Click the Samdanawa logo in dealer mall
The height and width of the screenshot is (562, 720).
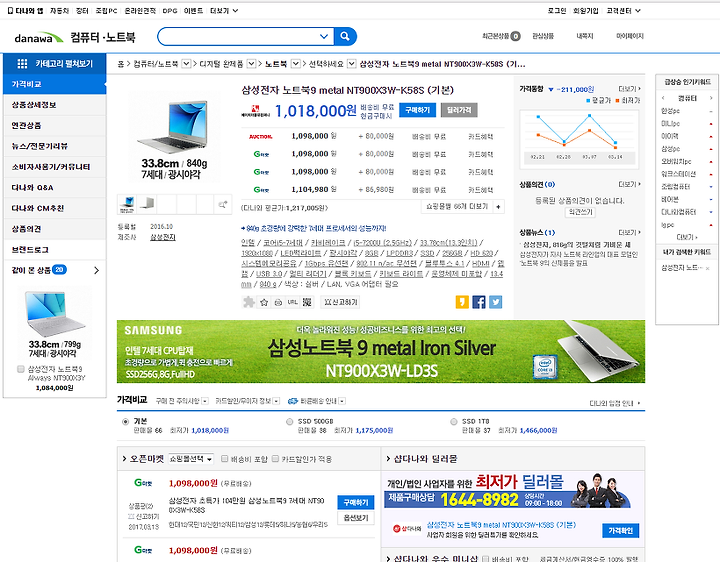point(406,528)
